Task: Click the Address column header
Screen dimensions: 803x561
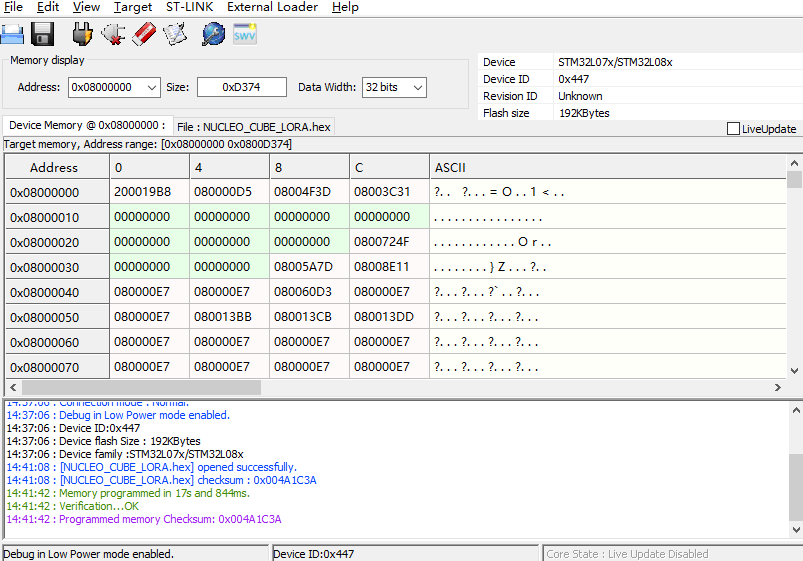Action: pyautogui.click(x=57, y=167)
